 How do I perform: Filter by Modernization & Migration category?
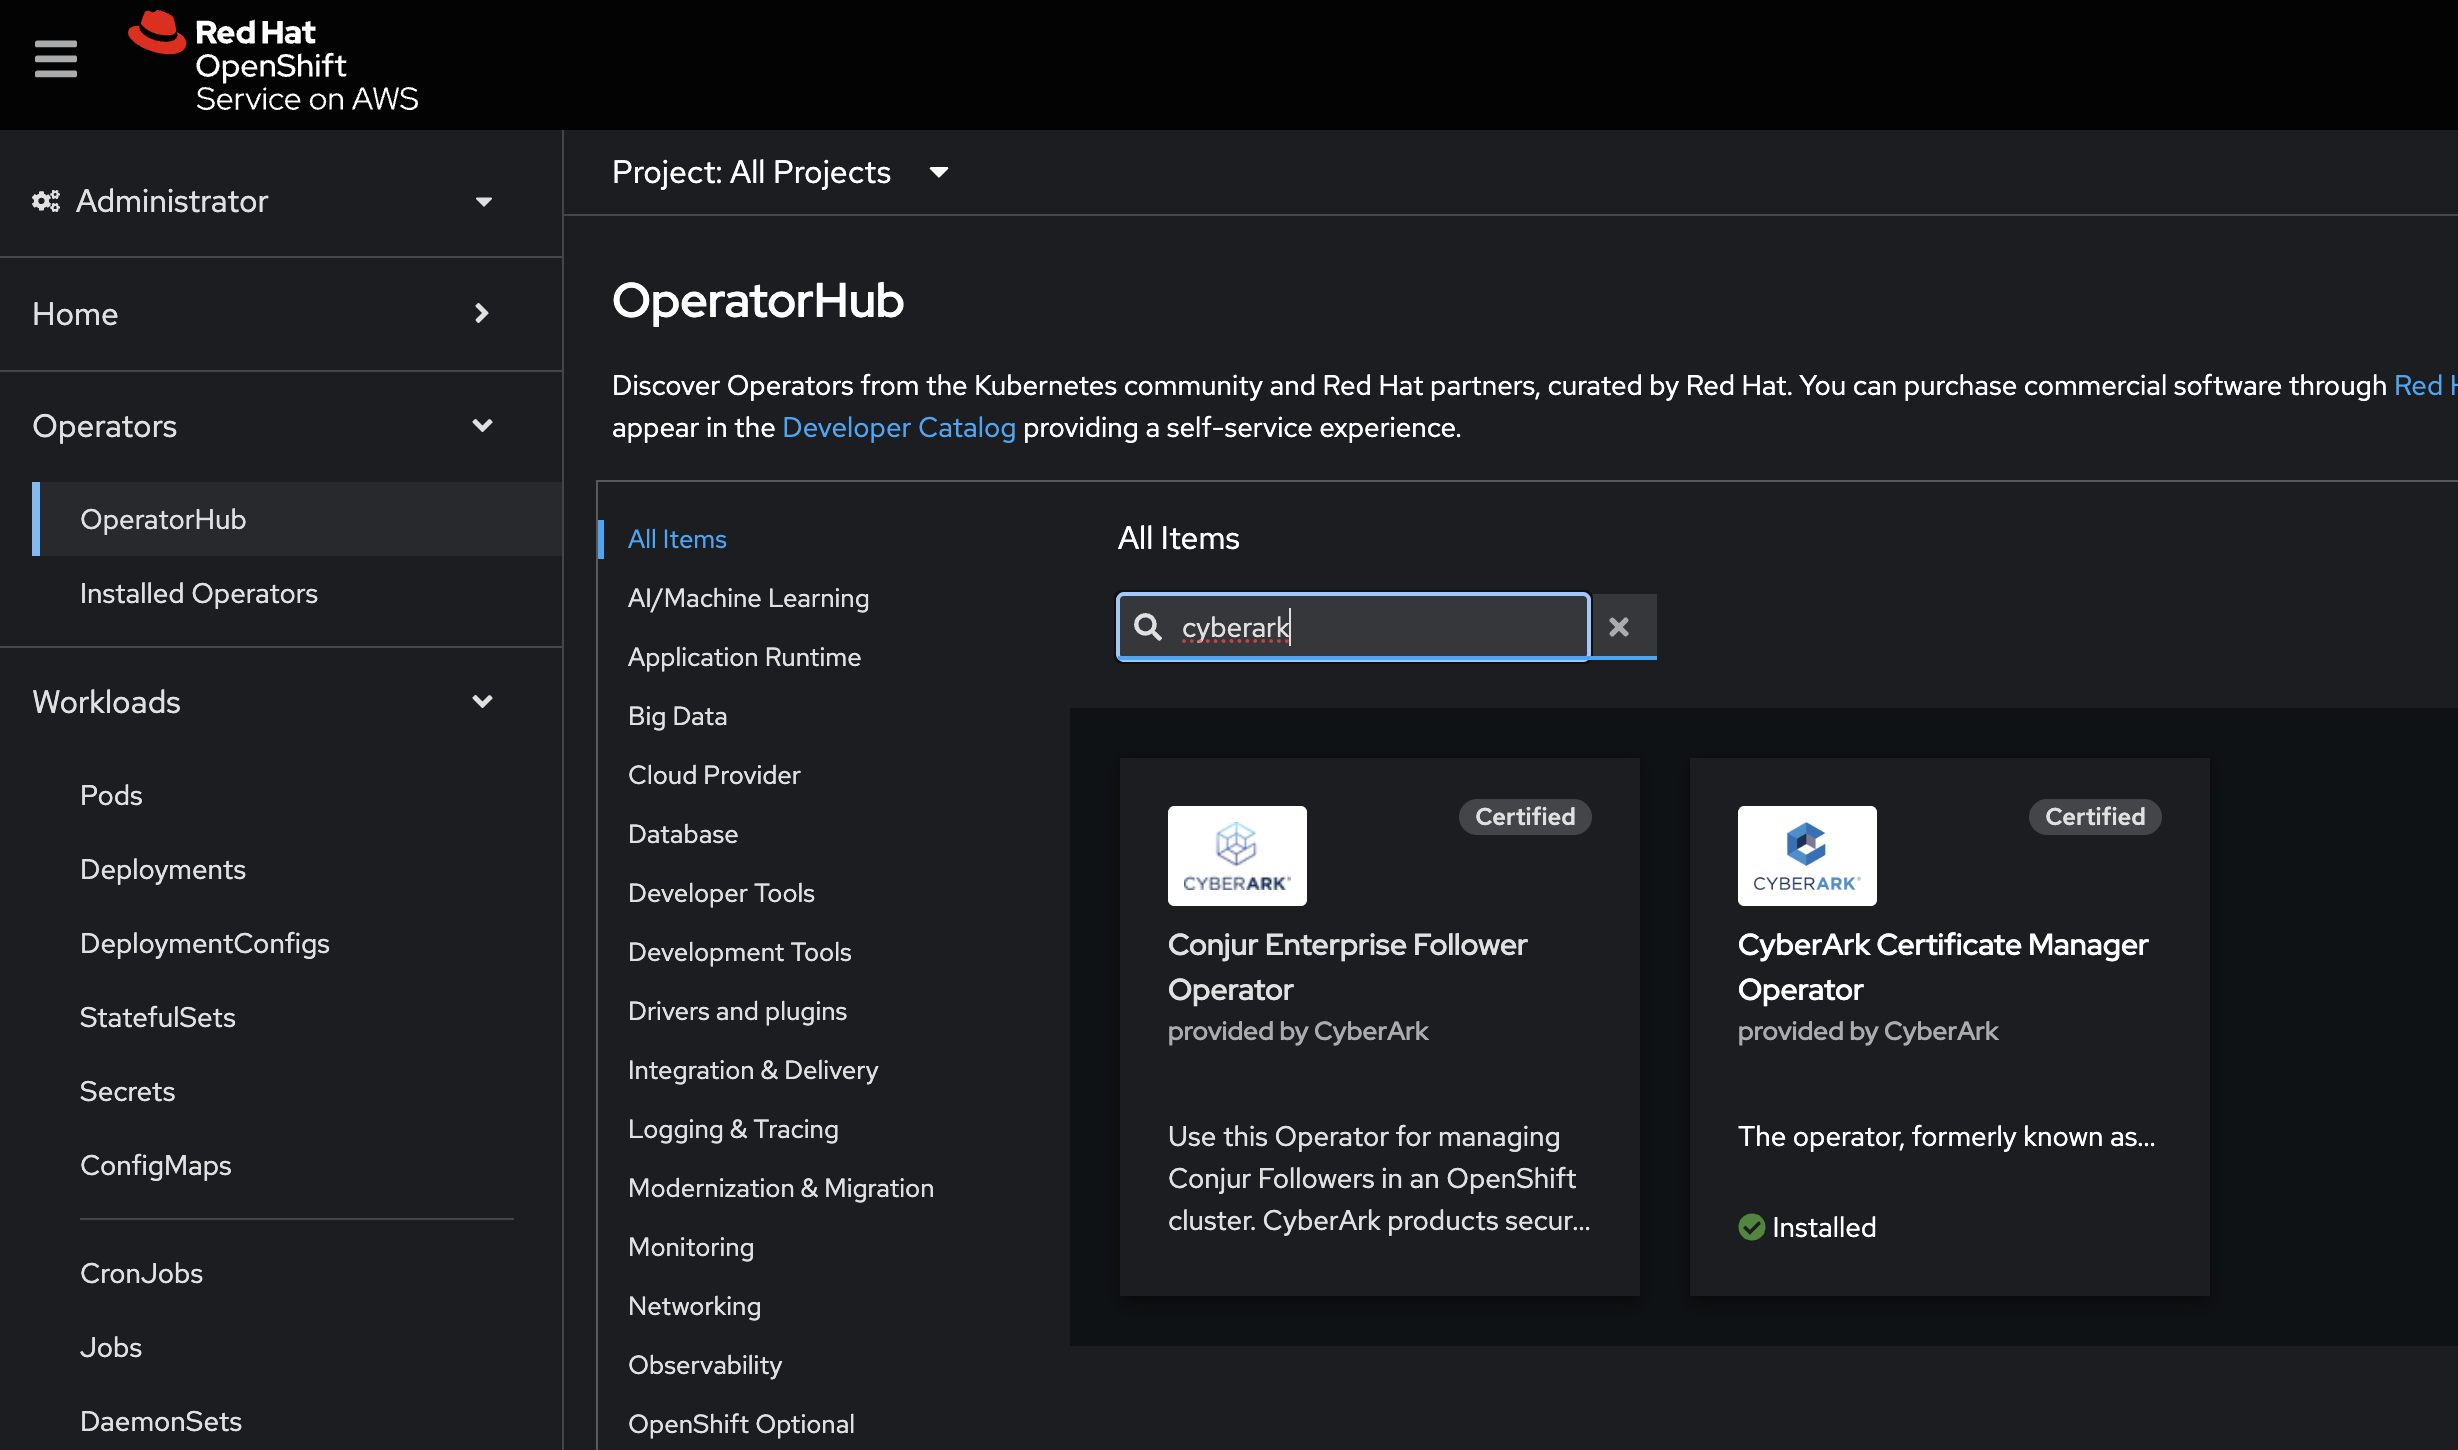pos(781,1188)
